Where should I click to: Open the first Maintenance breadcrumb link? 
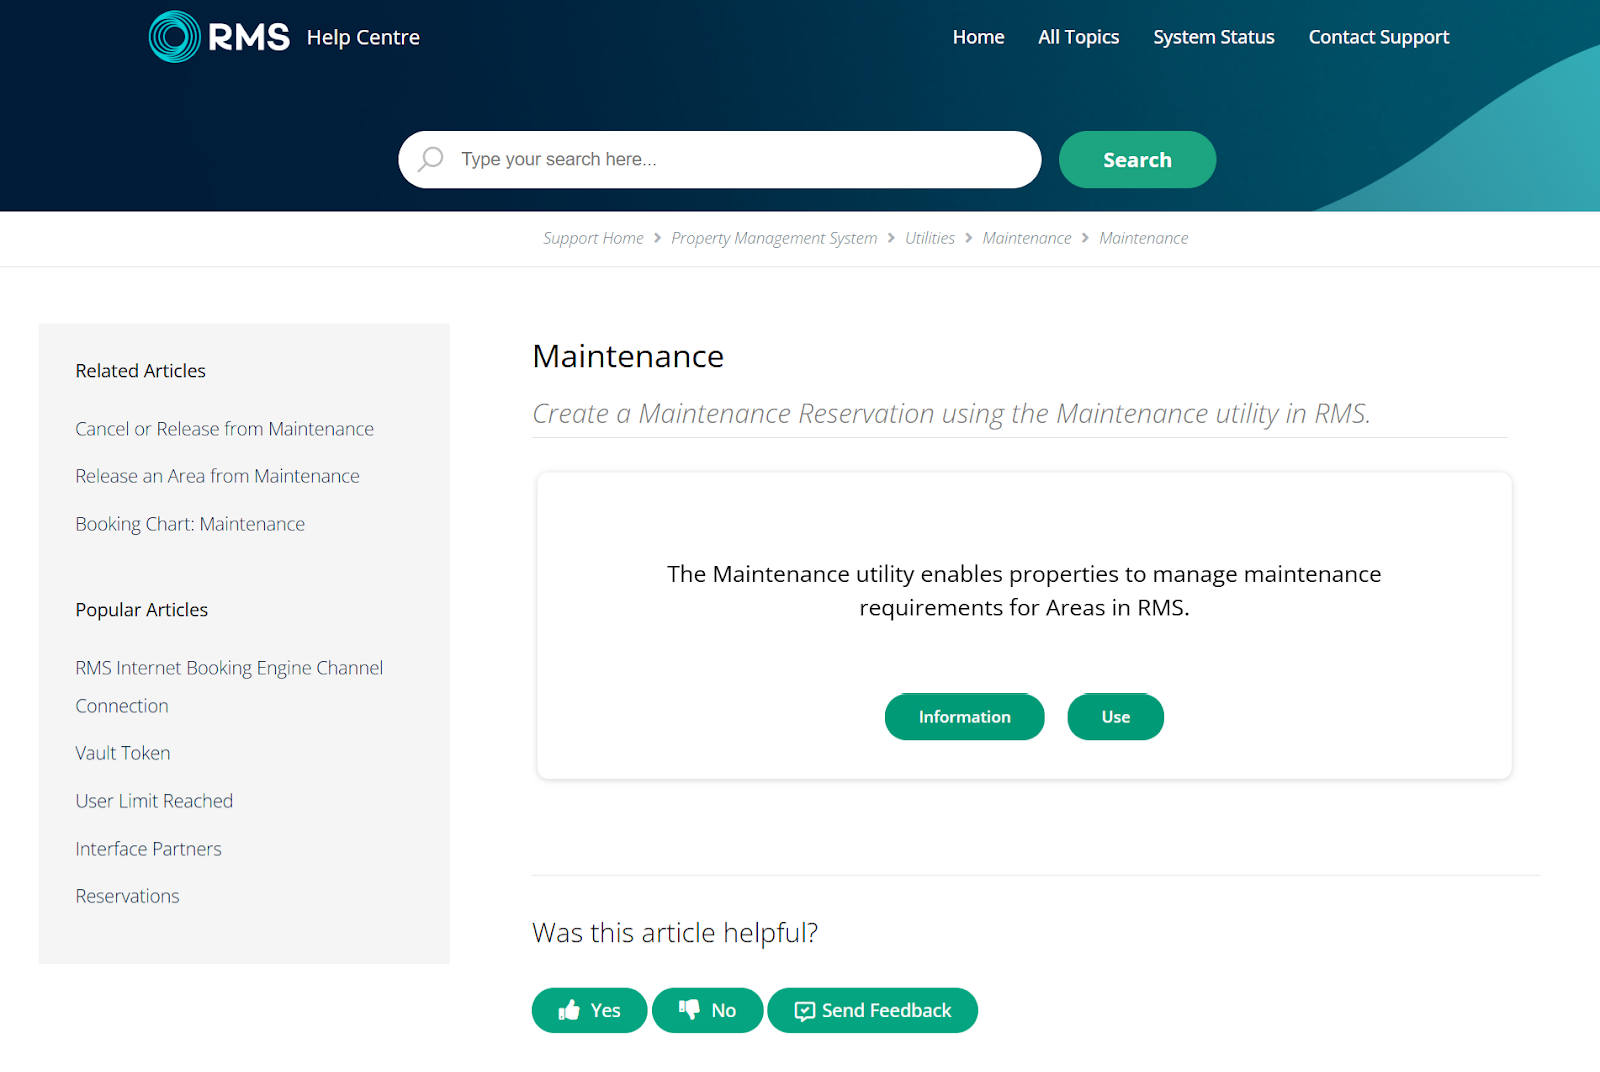(1026, 238)
